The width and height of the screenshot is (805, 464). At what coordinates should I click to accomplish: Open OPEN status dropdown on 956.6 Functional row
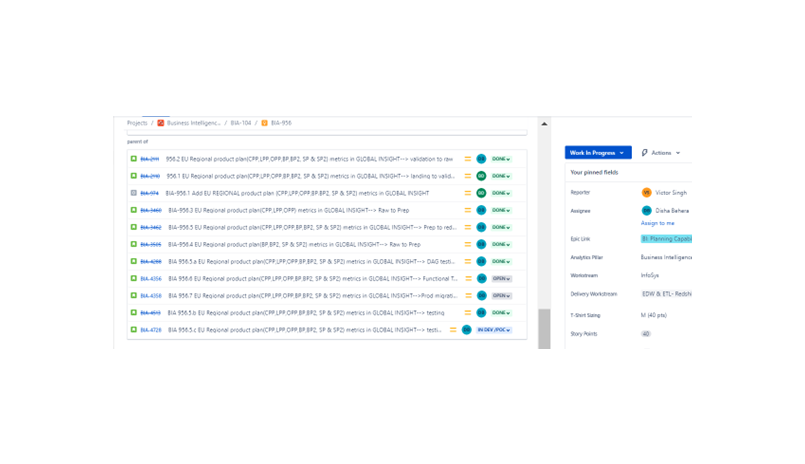(501, 278)
